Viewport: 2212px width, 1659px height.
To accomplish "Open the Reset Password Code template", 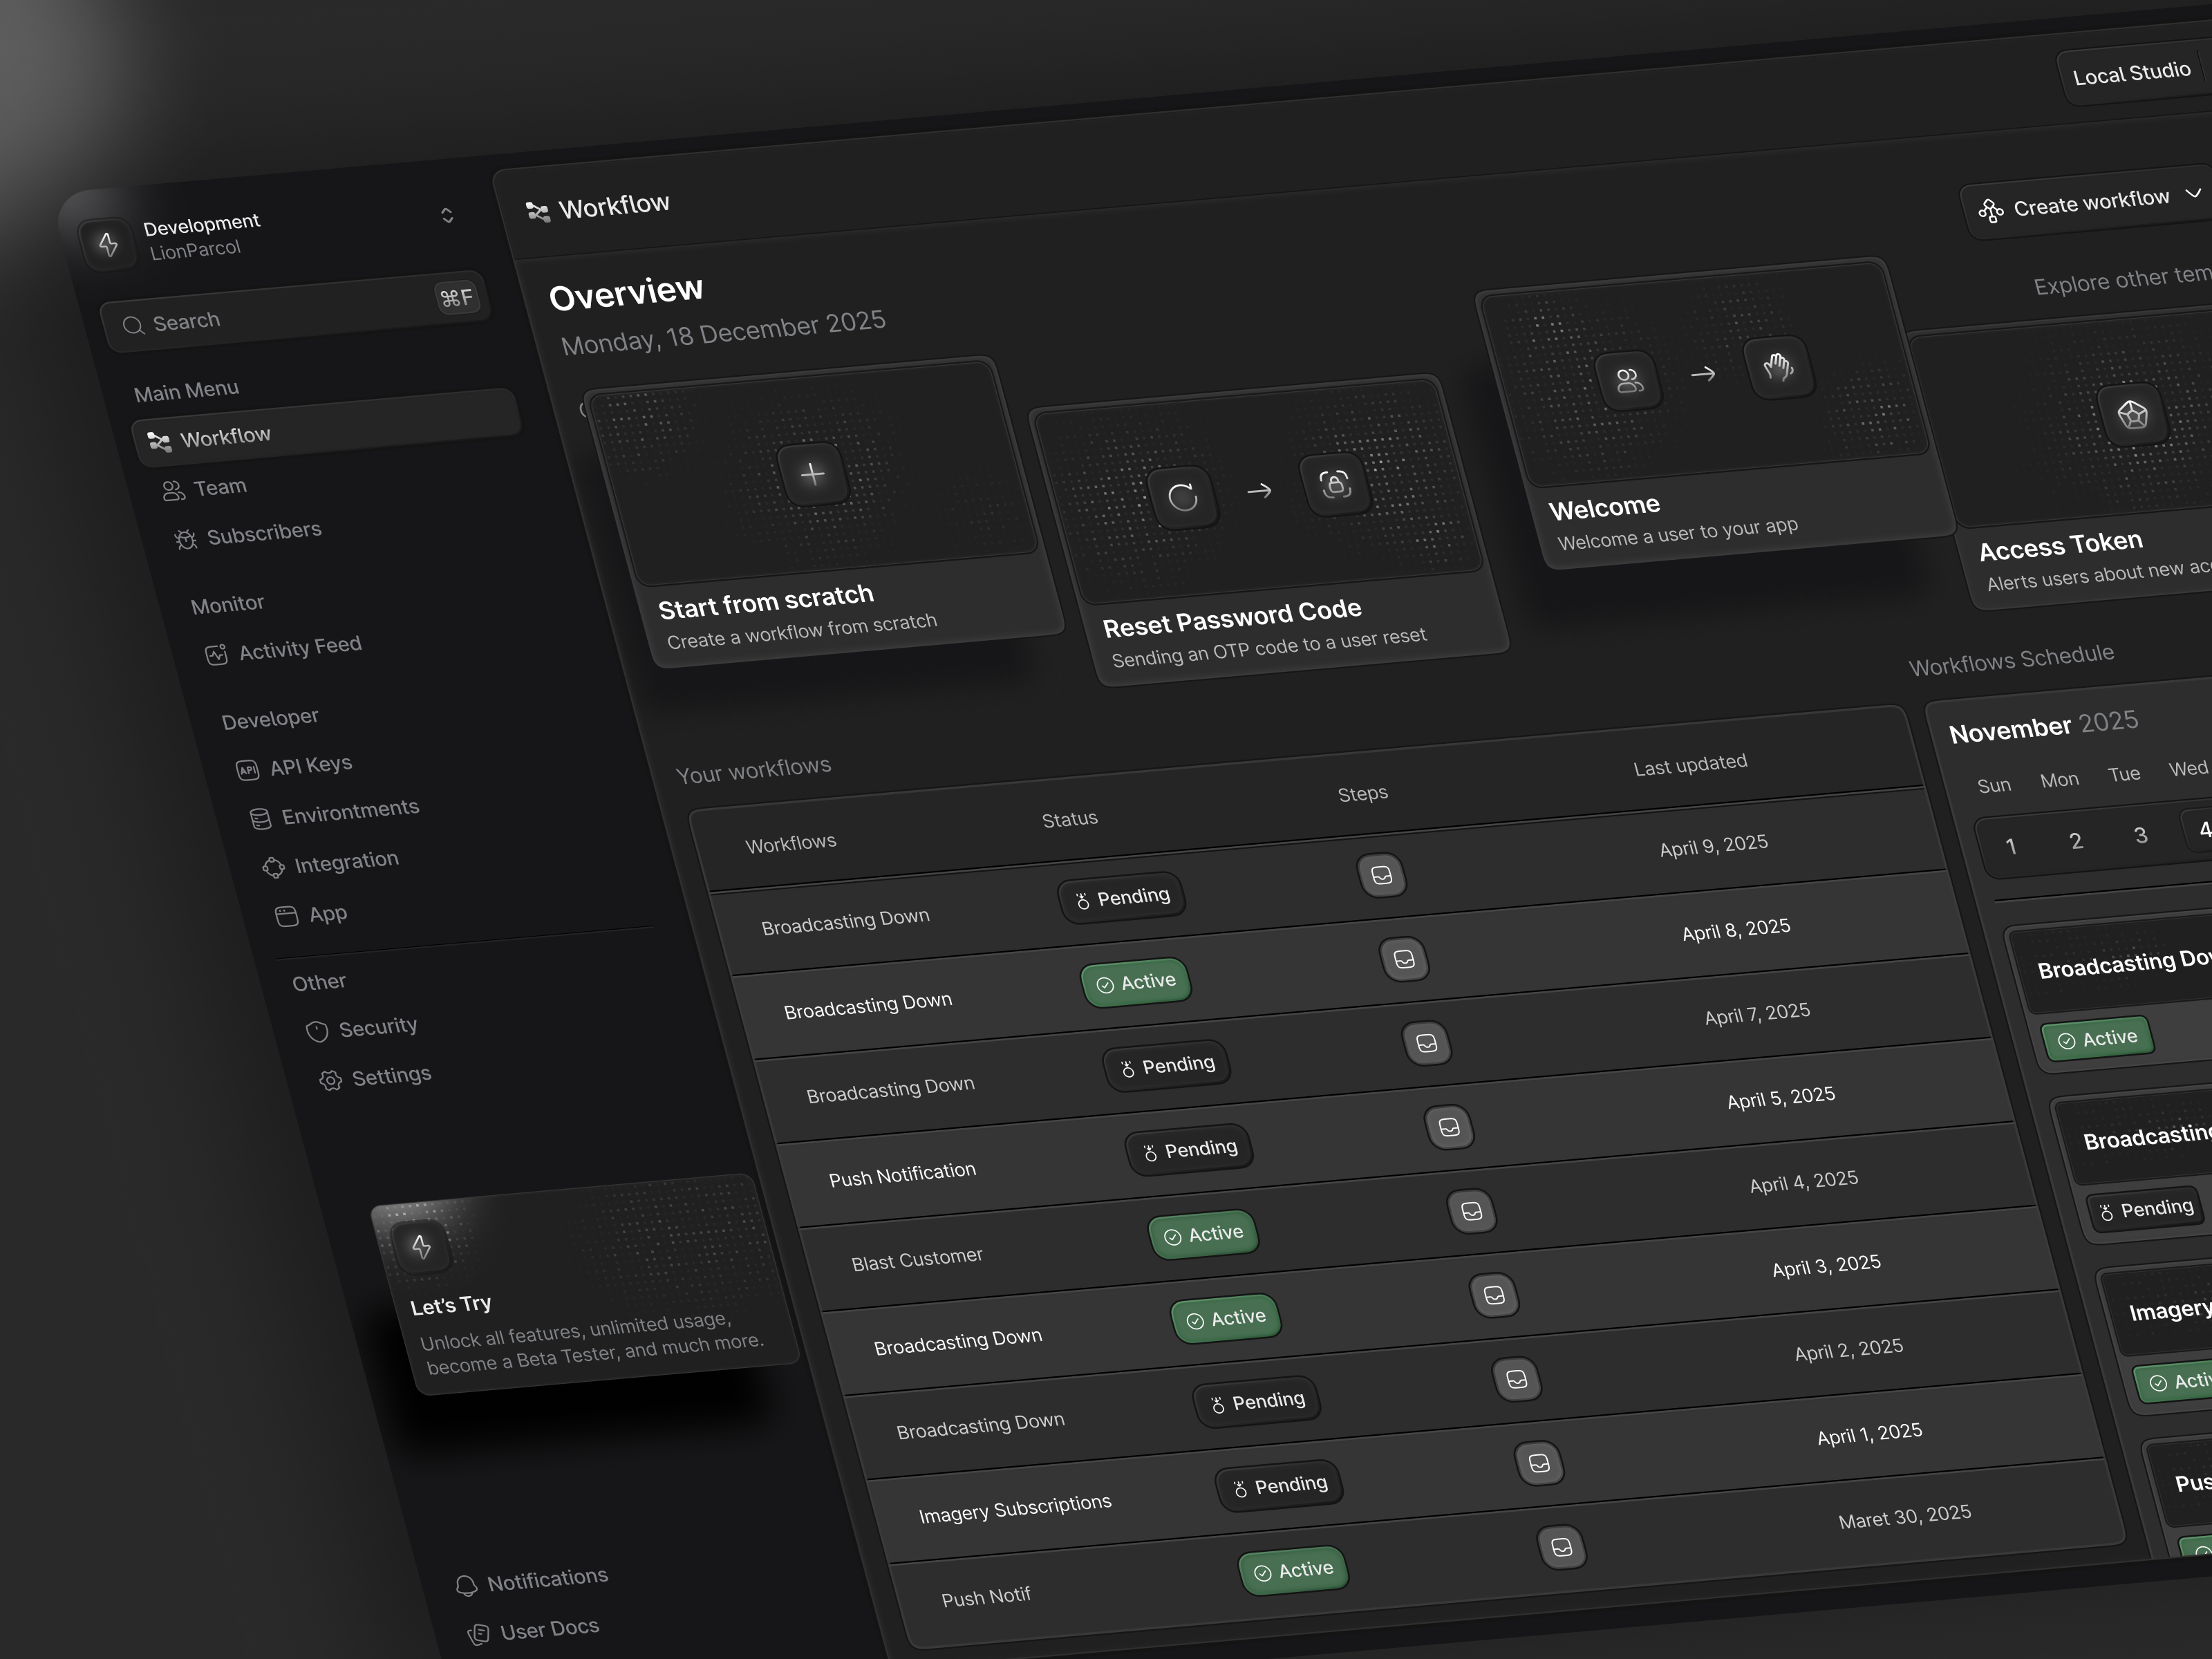I will (x=1270, y=531).
